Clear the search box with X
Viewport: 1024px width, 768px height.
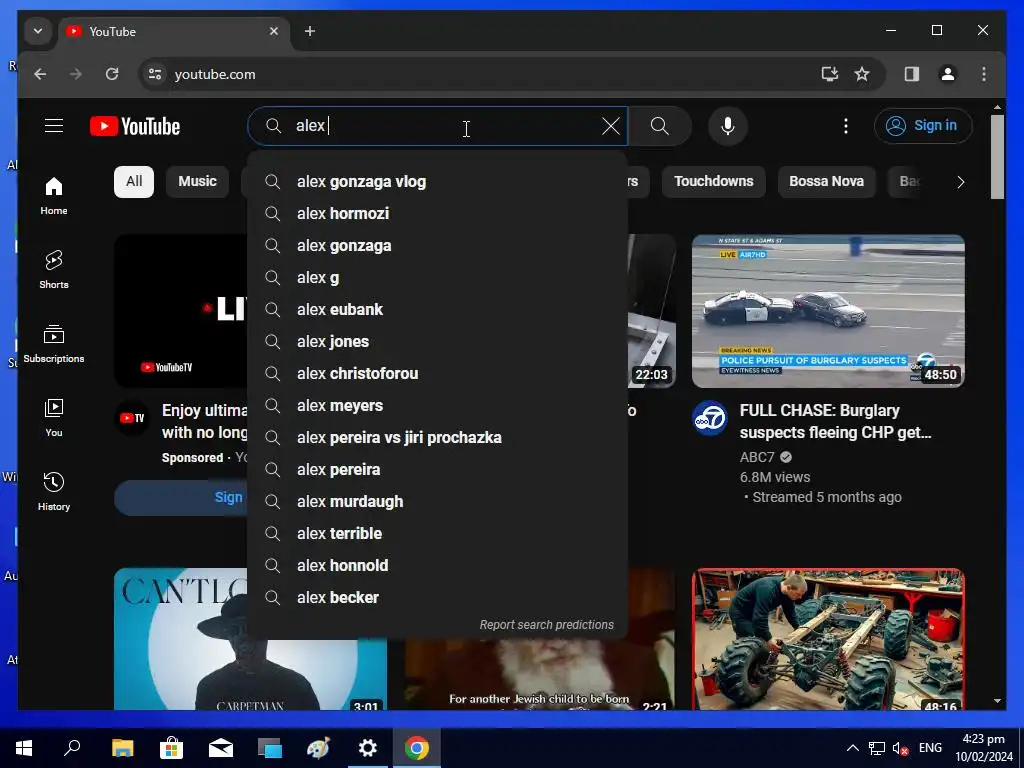click(x=611, y=126)
